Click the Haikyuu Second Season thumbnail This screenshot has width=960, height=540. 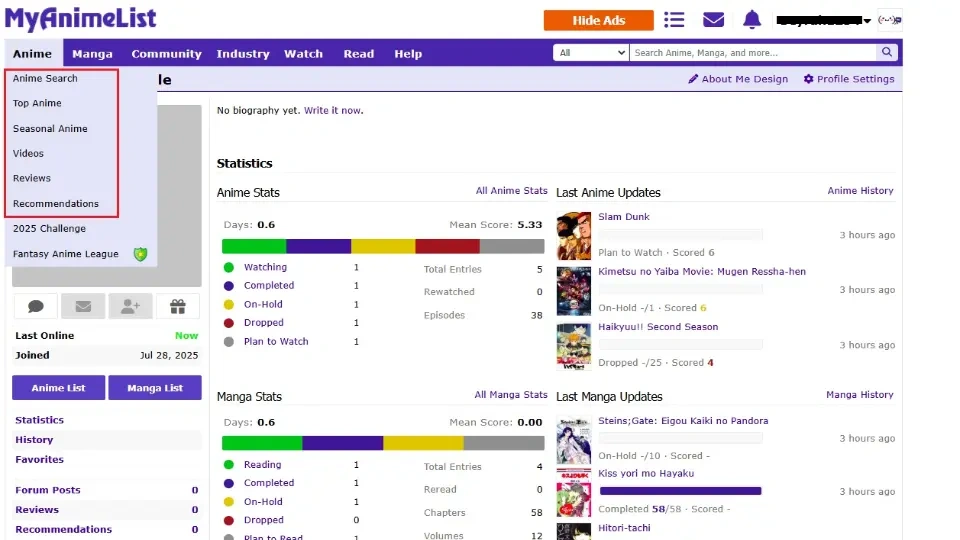[574, 346]
